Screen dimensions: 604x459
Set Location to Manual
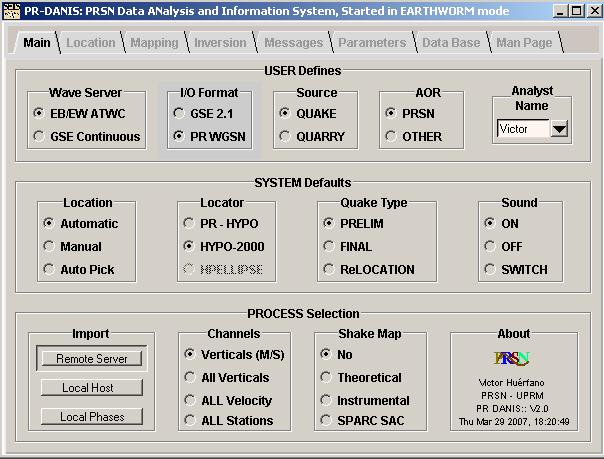72,246
